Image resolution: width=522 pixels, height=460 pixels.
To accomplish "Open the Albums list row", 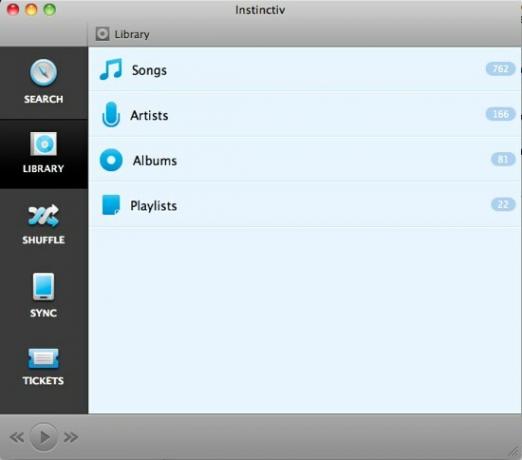I will (x=305, y=160).
